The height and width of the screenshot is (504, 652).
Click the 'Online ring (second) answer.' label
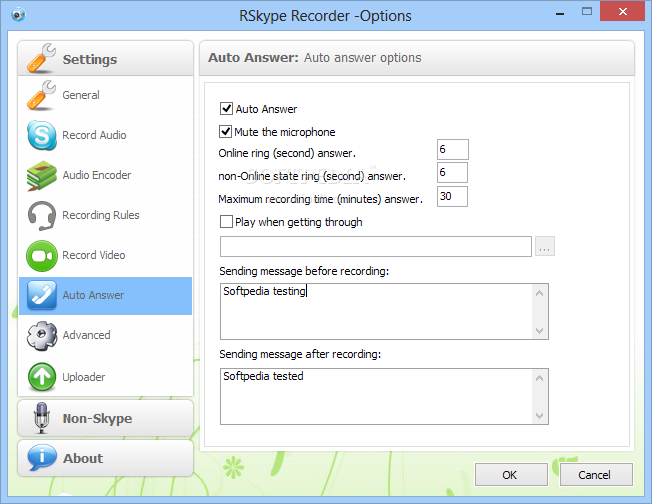(287, 153)
